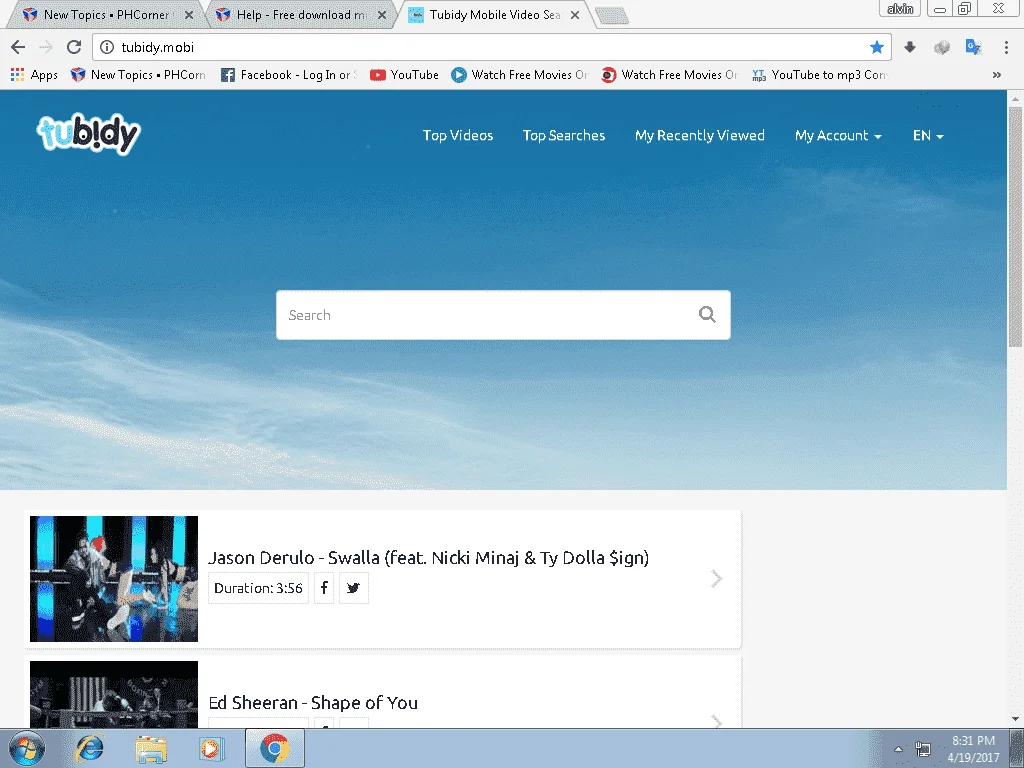Click the download arrow extension icon
Screen dimensions: 1024x768
910,47
